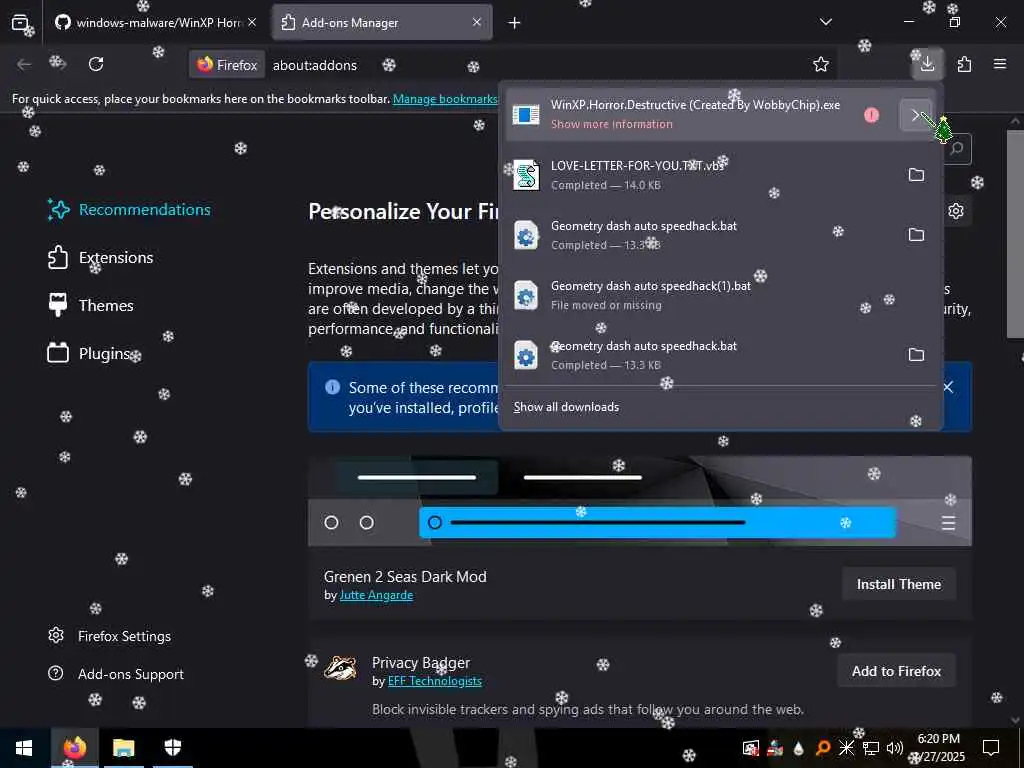The width and height of the screenshot is (1024, 768).
Task: Click Show all downloads
Action: pyautogui.click(x=566, y=407)
